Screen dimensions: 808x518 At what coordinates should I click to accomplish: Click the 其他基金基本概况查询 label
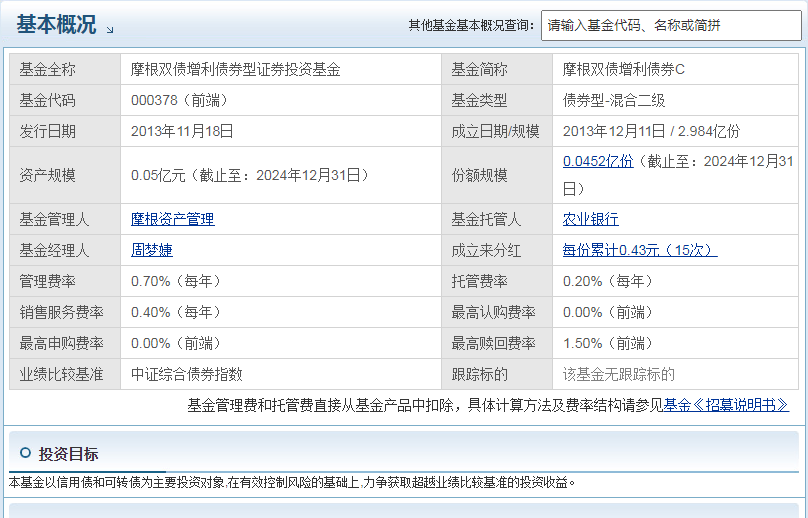472,25
